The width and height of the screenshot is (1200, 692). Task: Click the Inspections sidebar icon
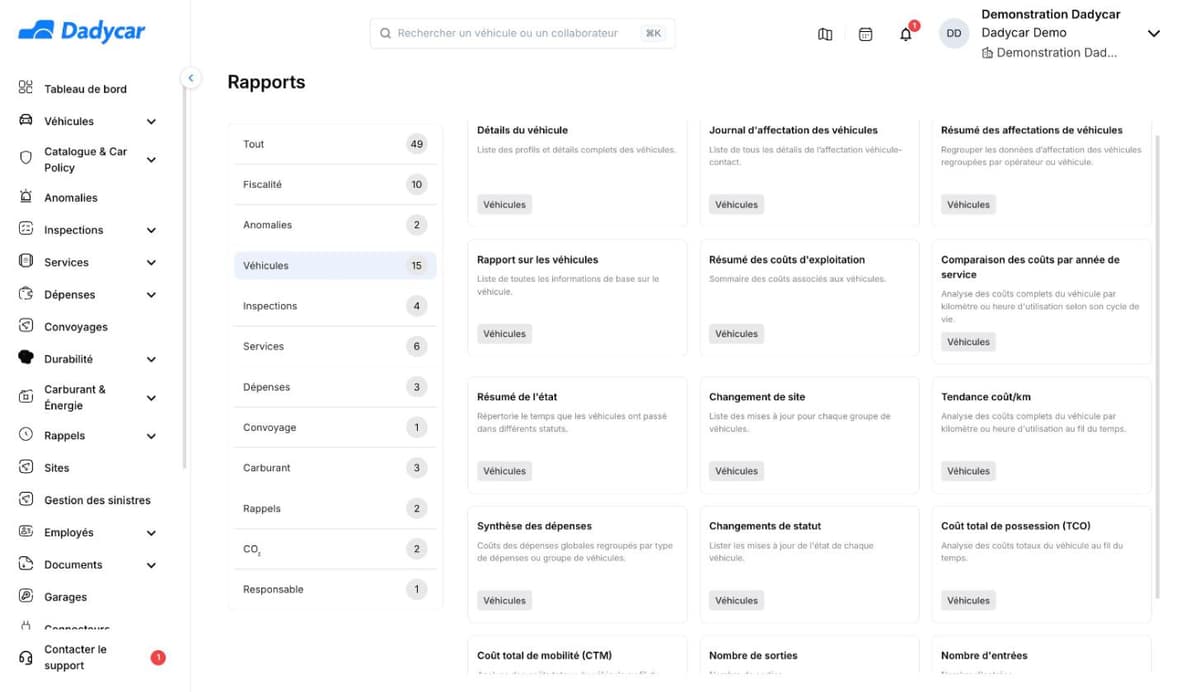(x=26, y=229)
